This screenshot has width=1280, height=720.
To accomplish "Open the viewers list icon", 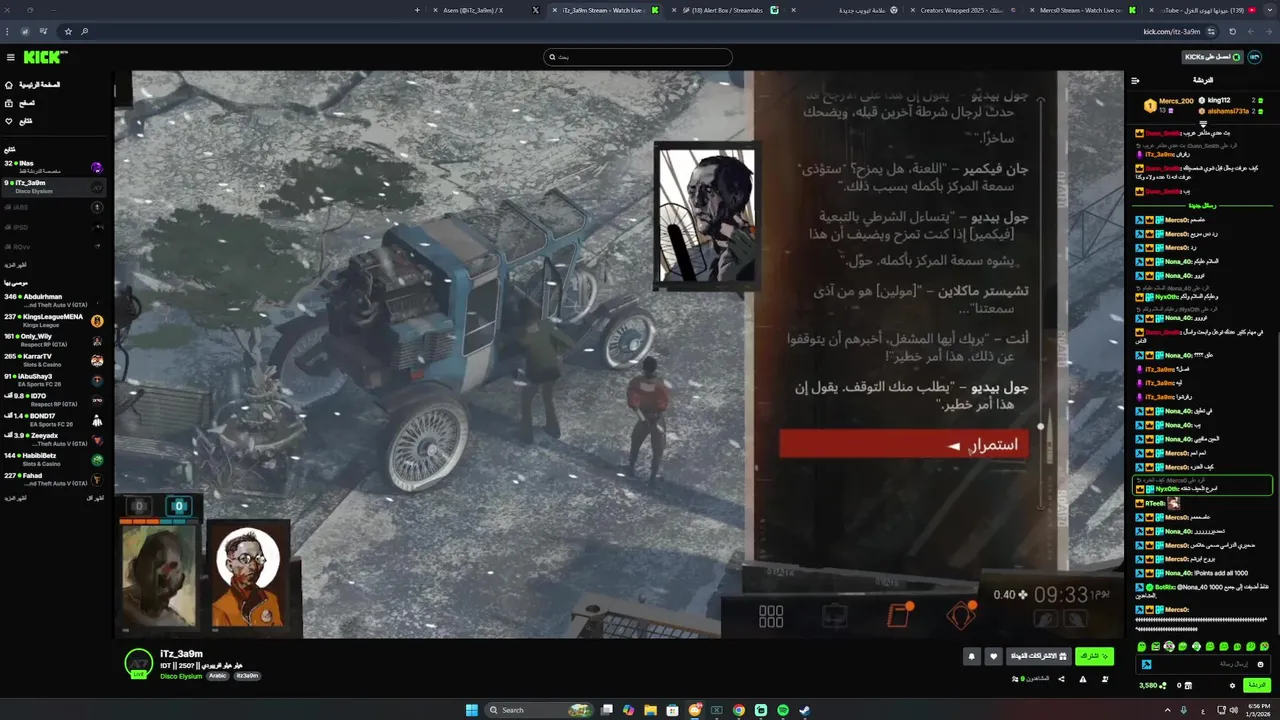I will coord(1016,679).
